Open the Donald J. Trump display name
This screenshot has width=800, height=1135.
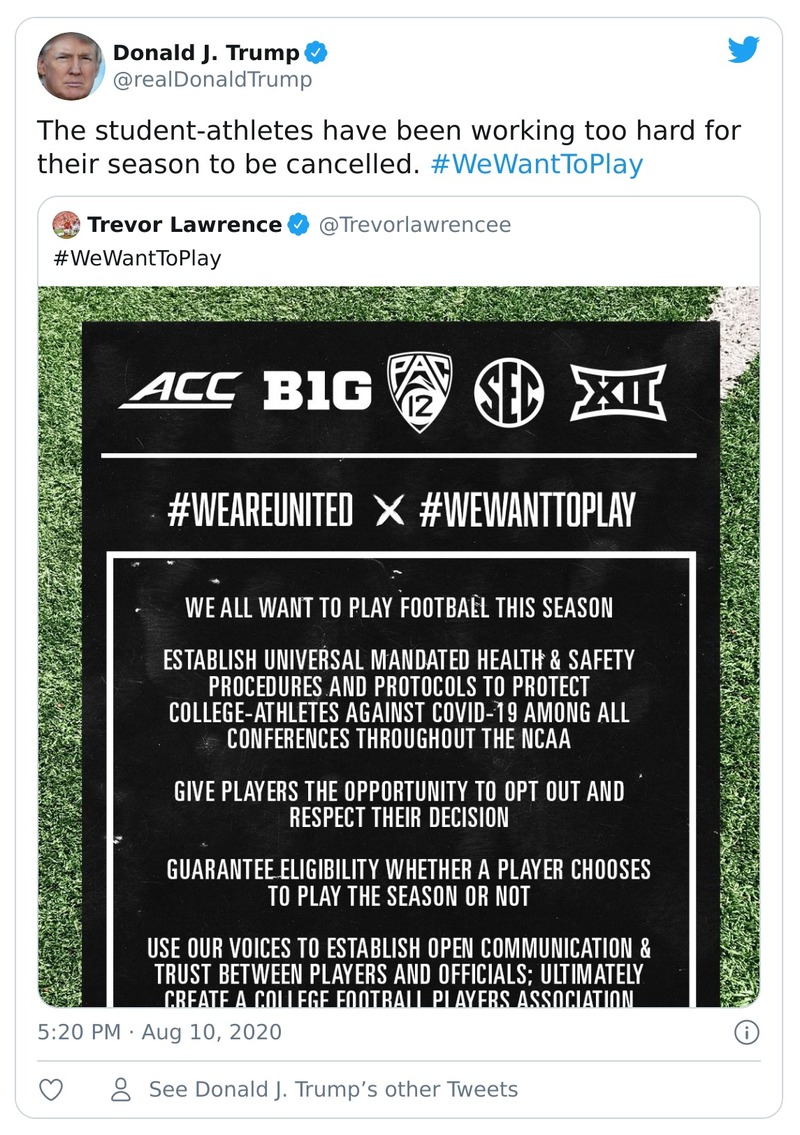point(205,52)
